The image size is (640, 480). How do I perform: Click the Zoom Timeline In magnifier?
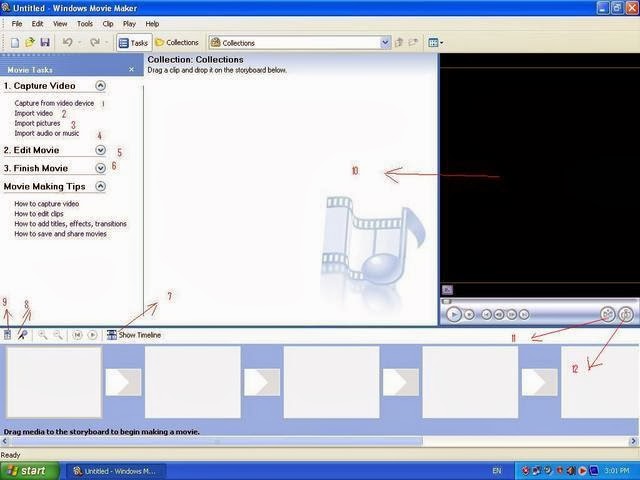pos(42,335)
